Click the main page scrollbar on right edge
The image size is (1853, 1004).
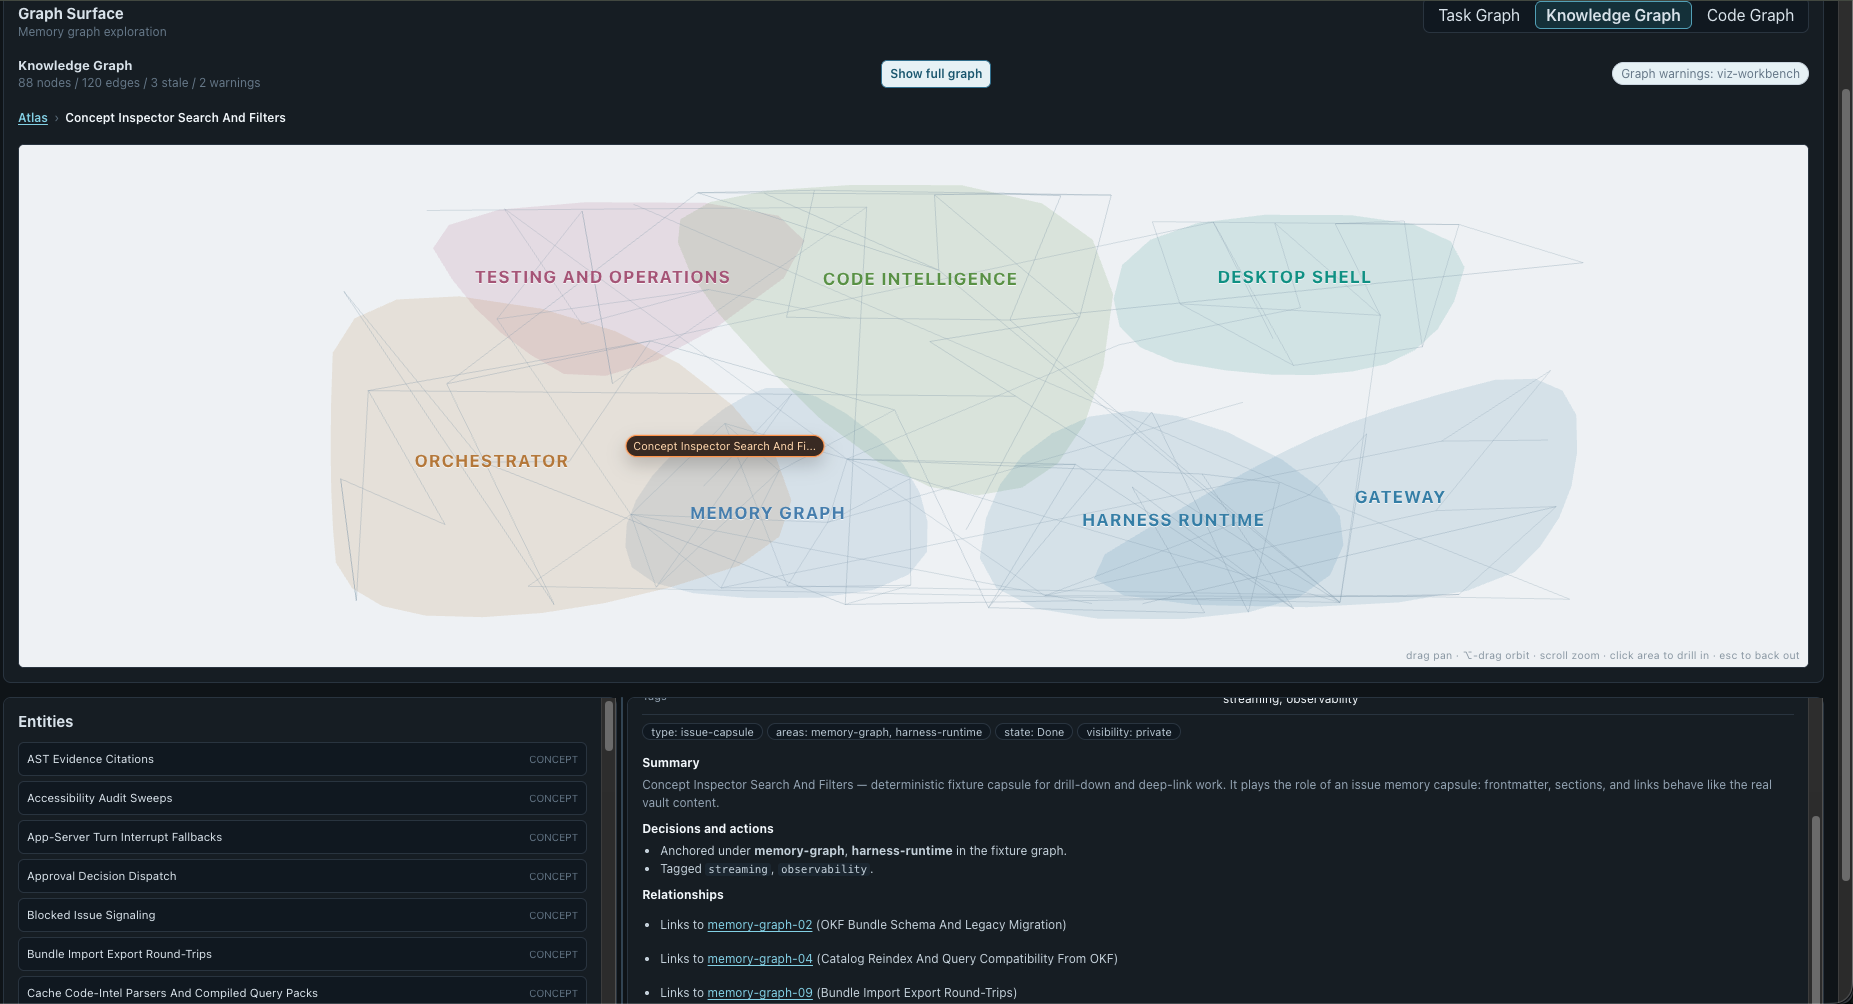click(x=1846, y=485)
